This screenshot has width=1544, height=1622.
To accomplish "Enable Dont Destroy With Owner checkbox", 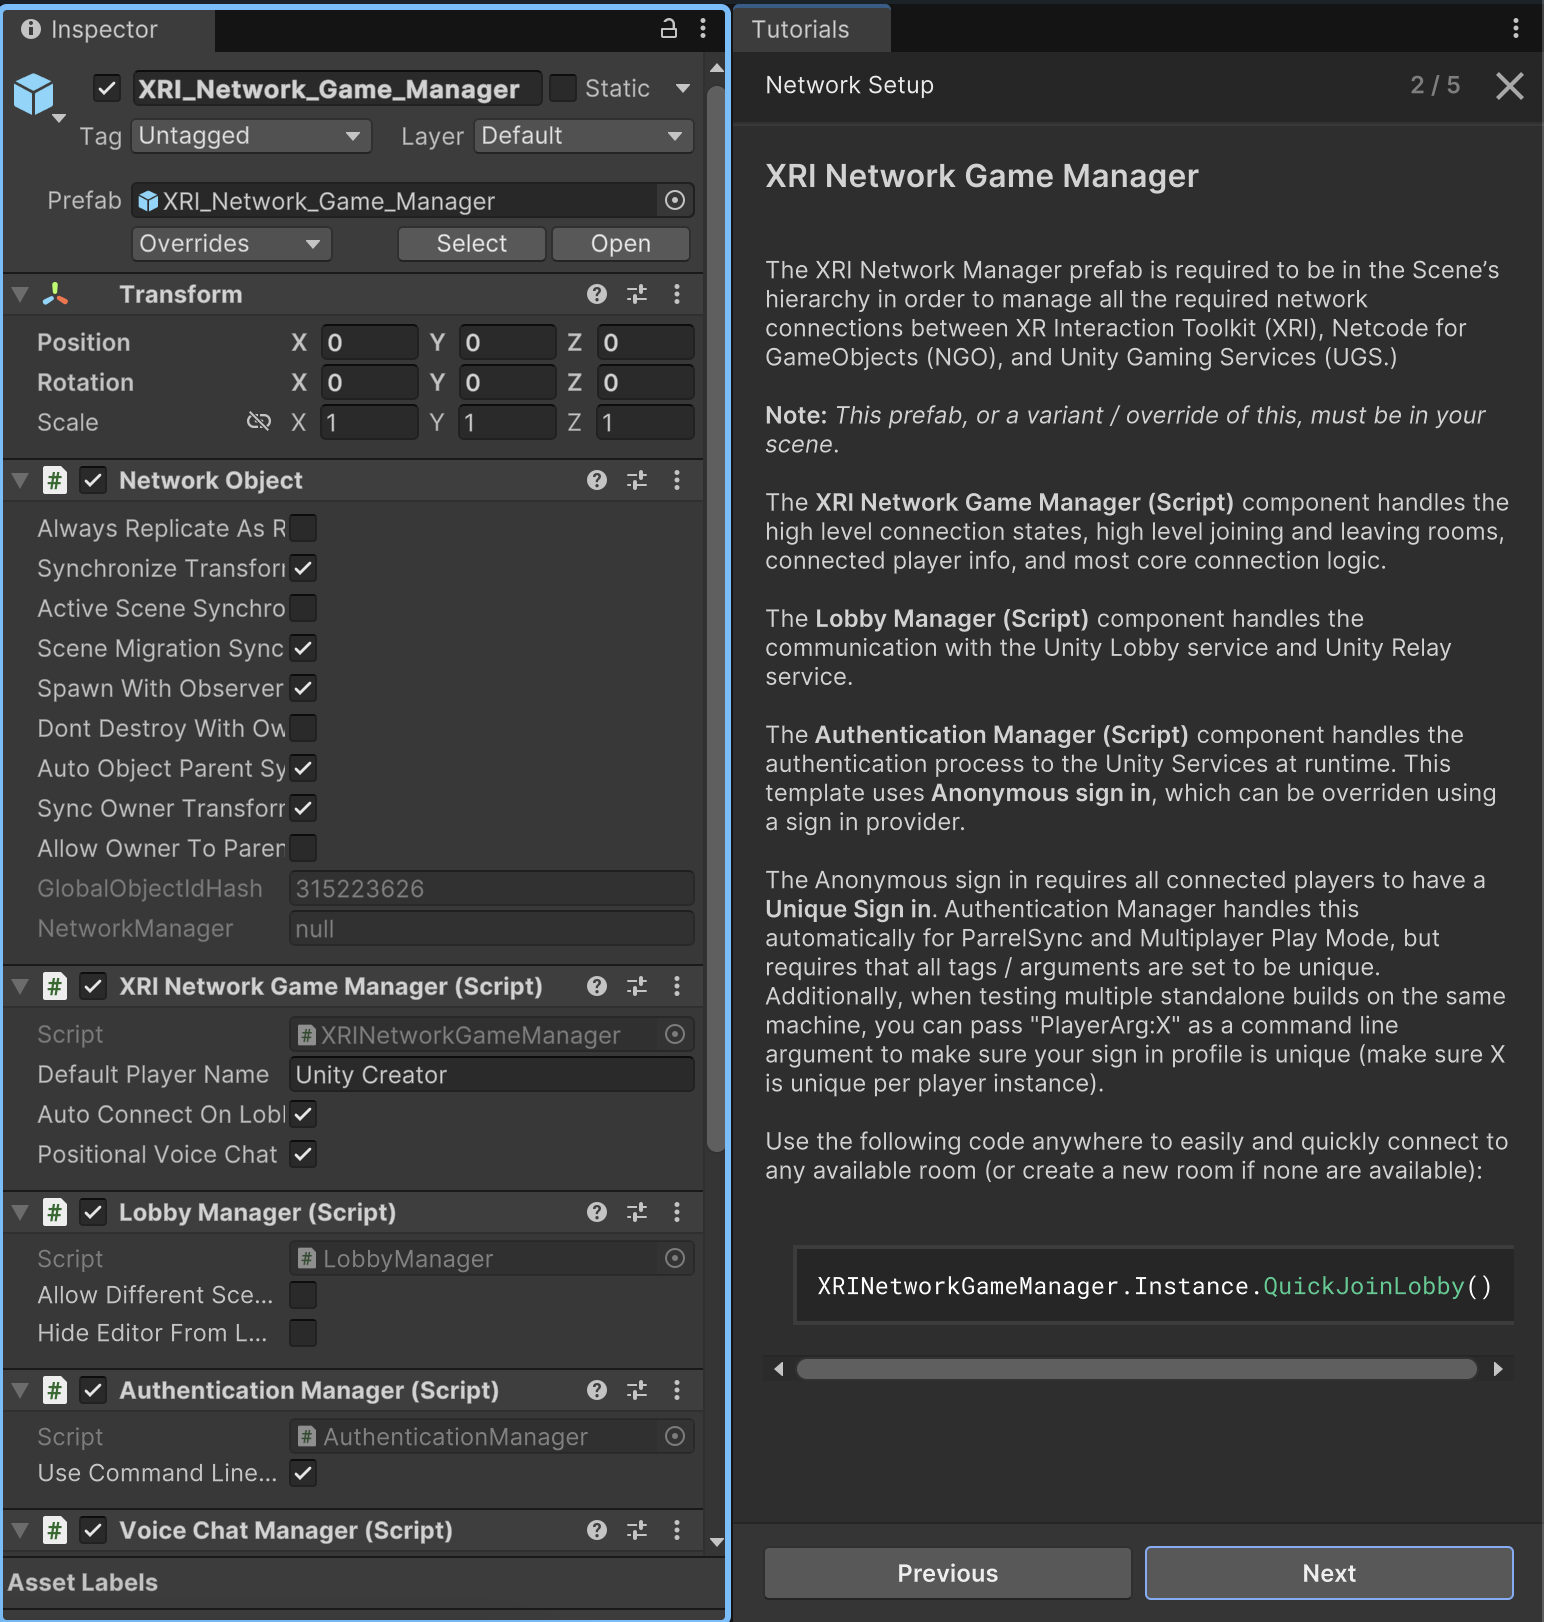I will click(x=303, y=728).
